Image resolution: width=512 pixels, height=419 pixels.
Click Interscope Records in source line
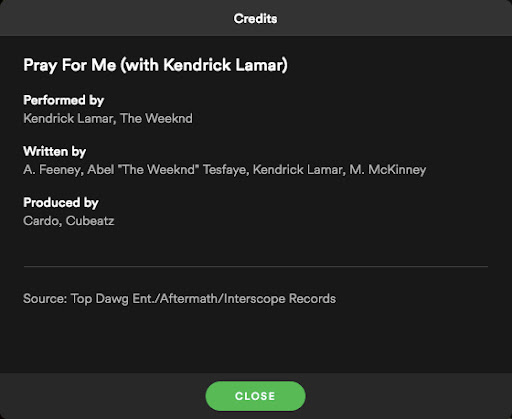[x=280, y=299]
